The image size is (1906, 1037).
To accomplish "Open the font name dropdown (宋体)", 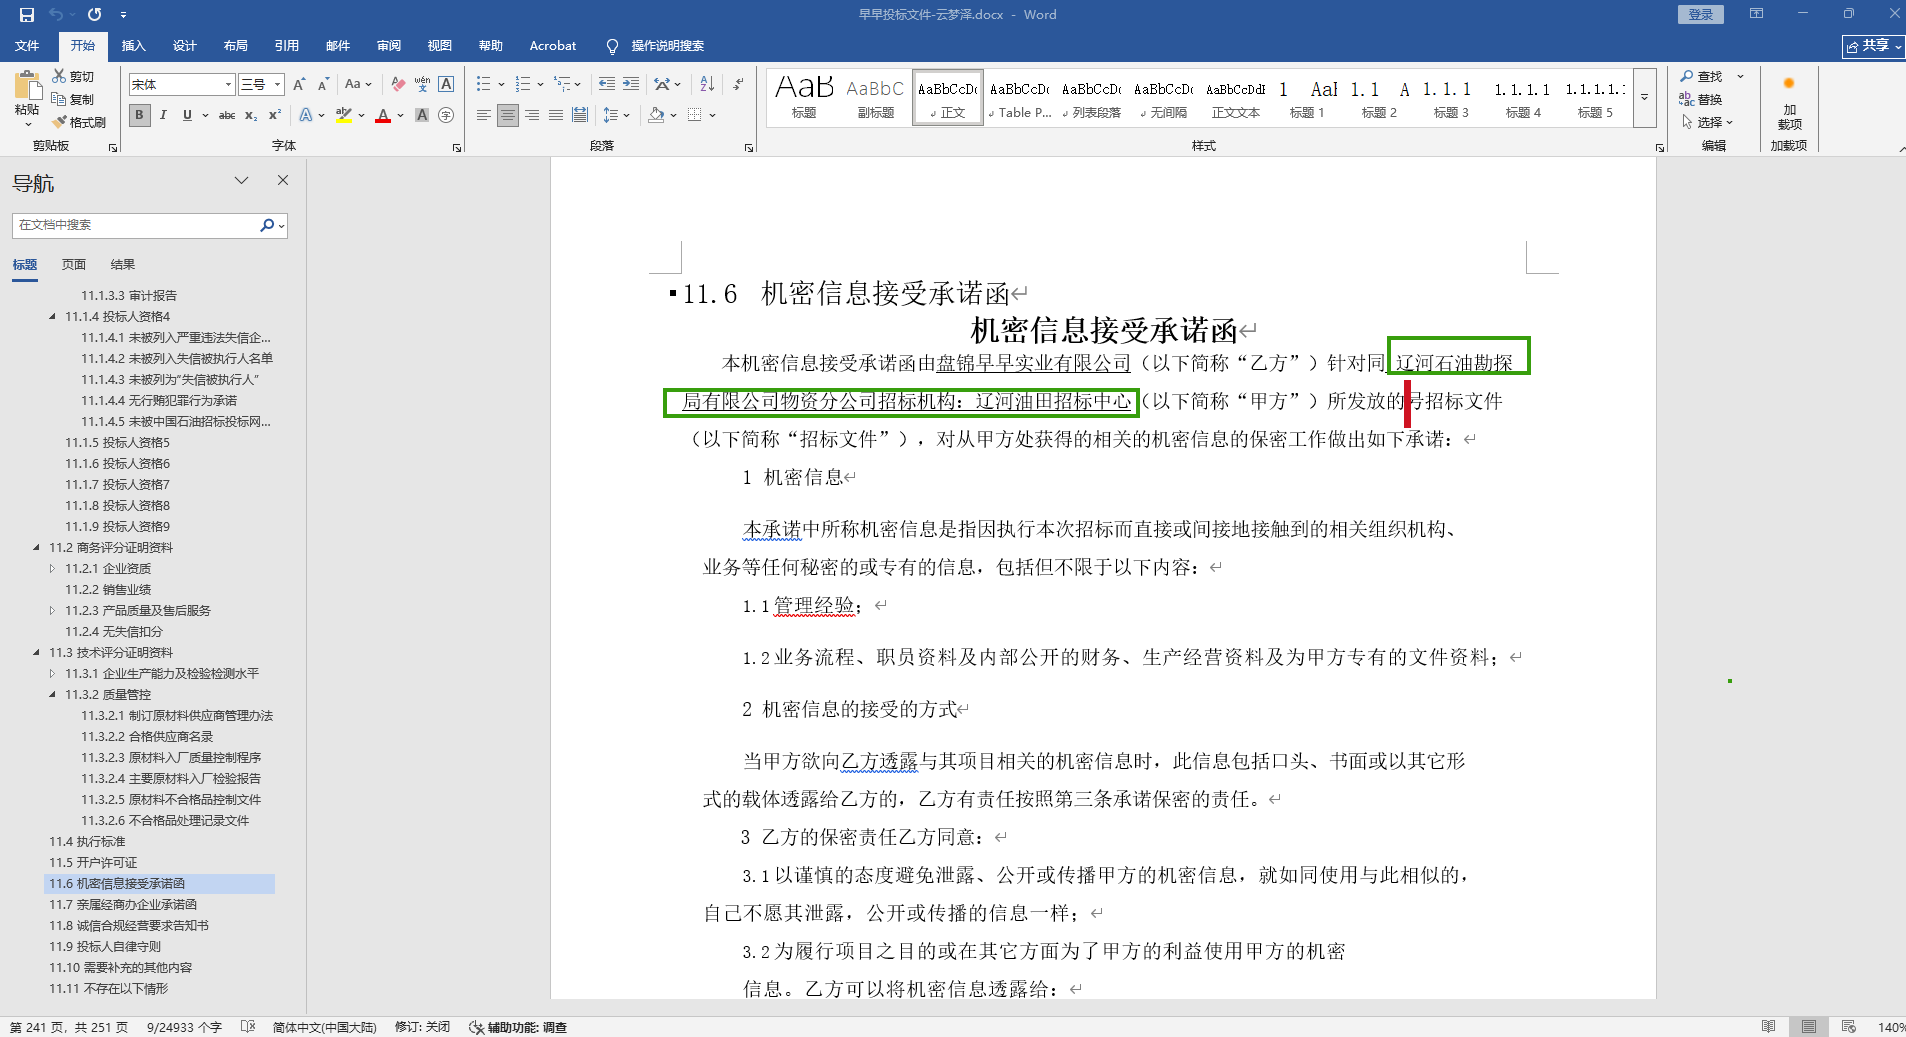I will tap(181, 84).
